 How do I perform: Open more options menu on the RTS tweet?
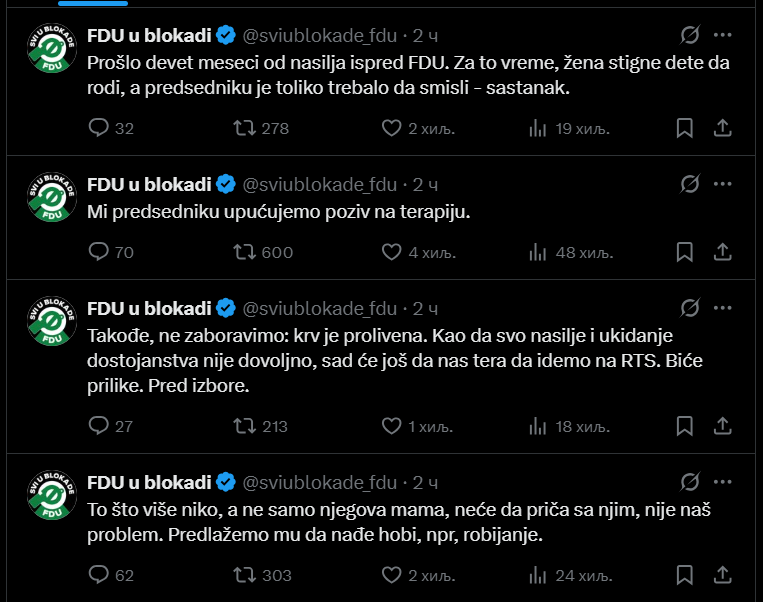[x=723, y=308]
